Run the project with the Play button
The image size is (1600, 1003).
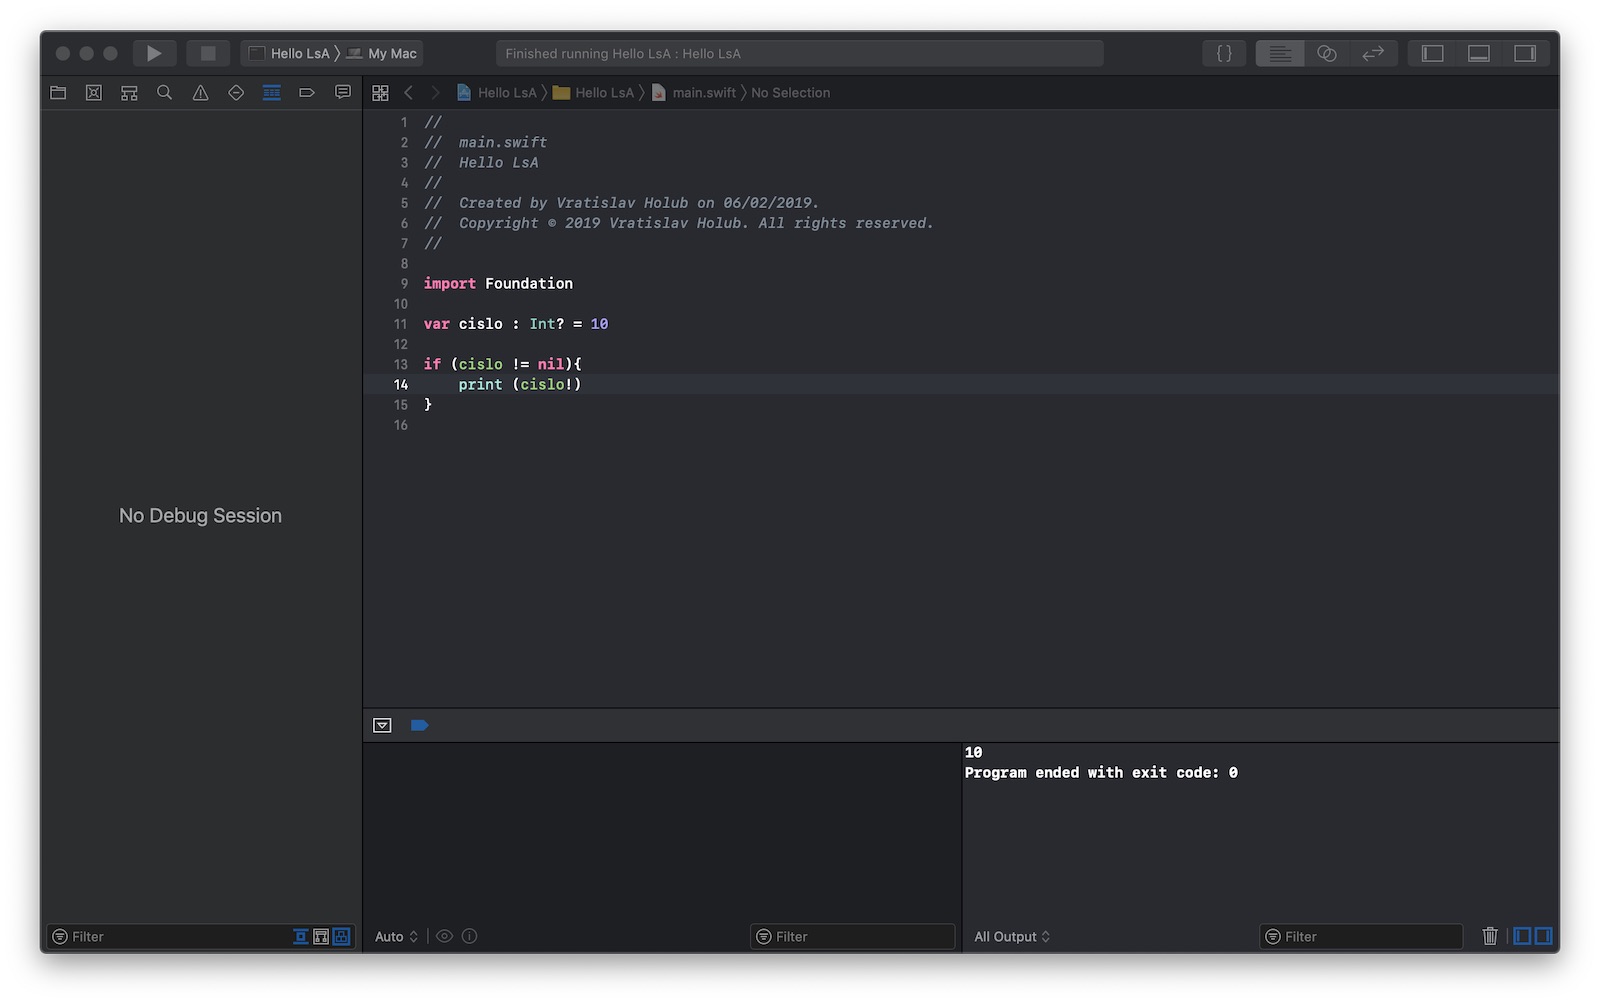point(154,53)
